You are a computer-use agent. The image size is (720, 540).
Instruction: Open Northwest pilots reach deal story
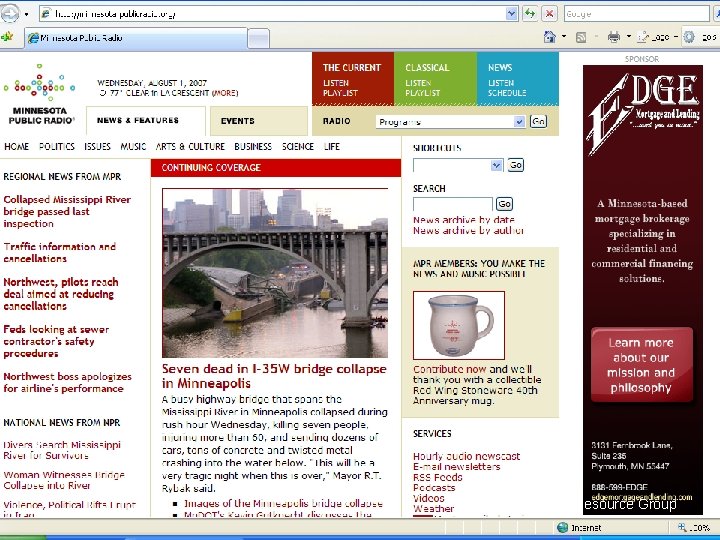click(61, 294)
